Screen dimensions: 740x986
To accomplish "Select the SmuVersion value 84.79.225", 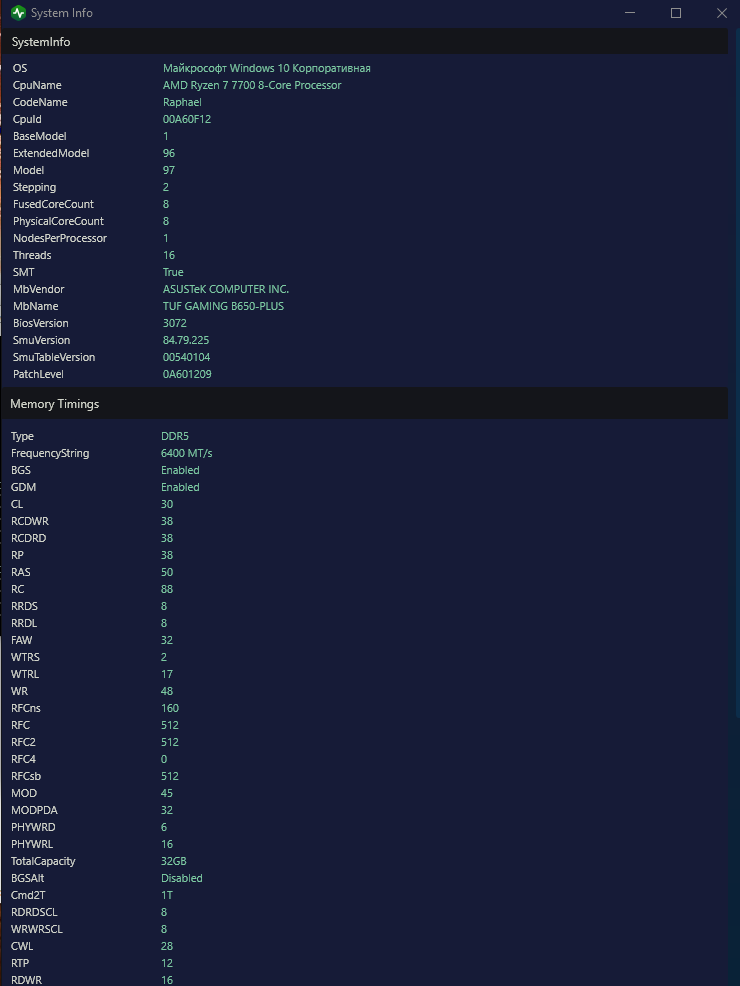I will coord(186,340).
